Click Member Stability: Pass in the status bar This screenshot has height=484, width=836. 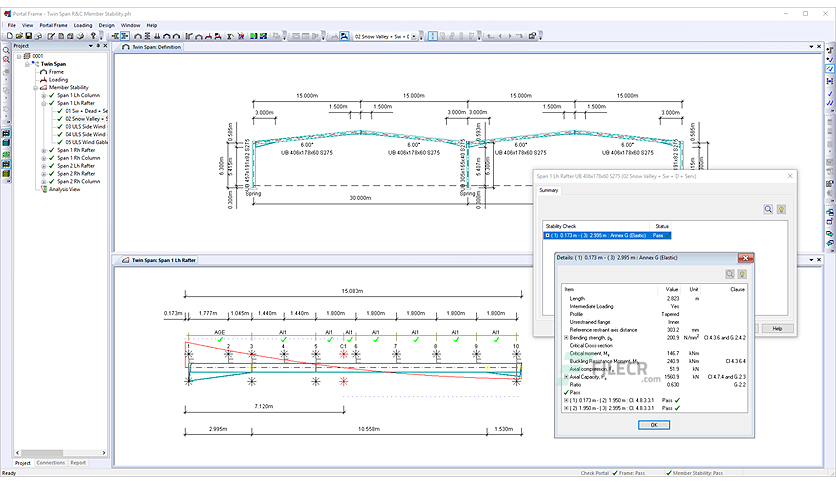tap(695, 473)
